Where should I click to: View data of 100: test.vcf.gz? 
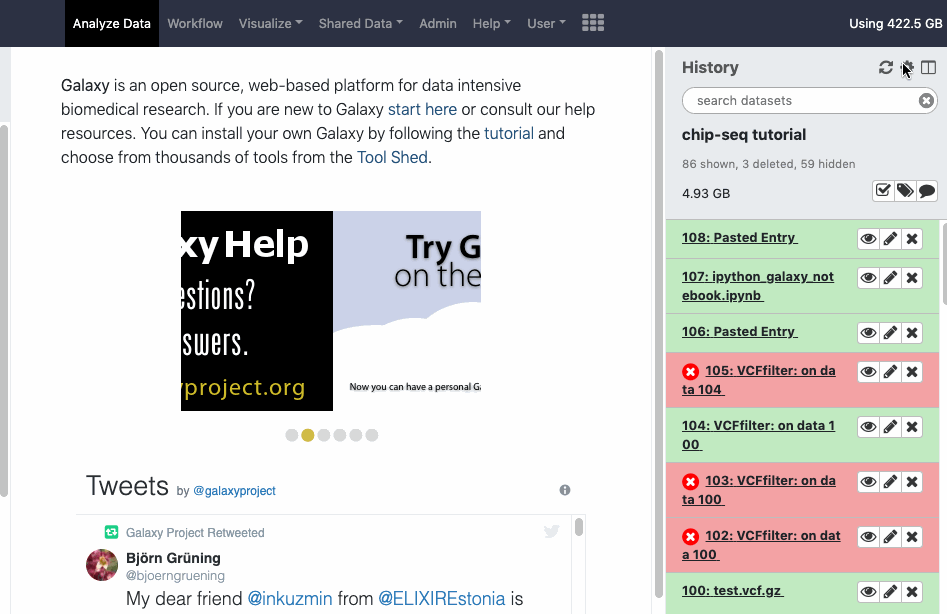coord(868,592)
